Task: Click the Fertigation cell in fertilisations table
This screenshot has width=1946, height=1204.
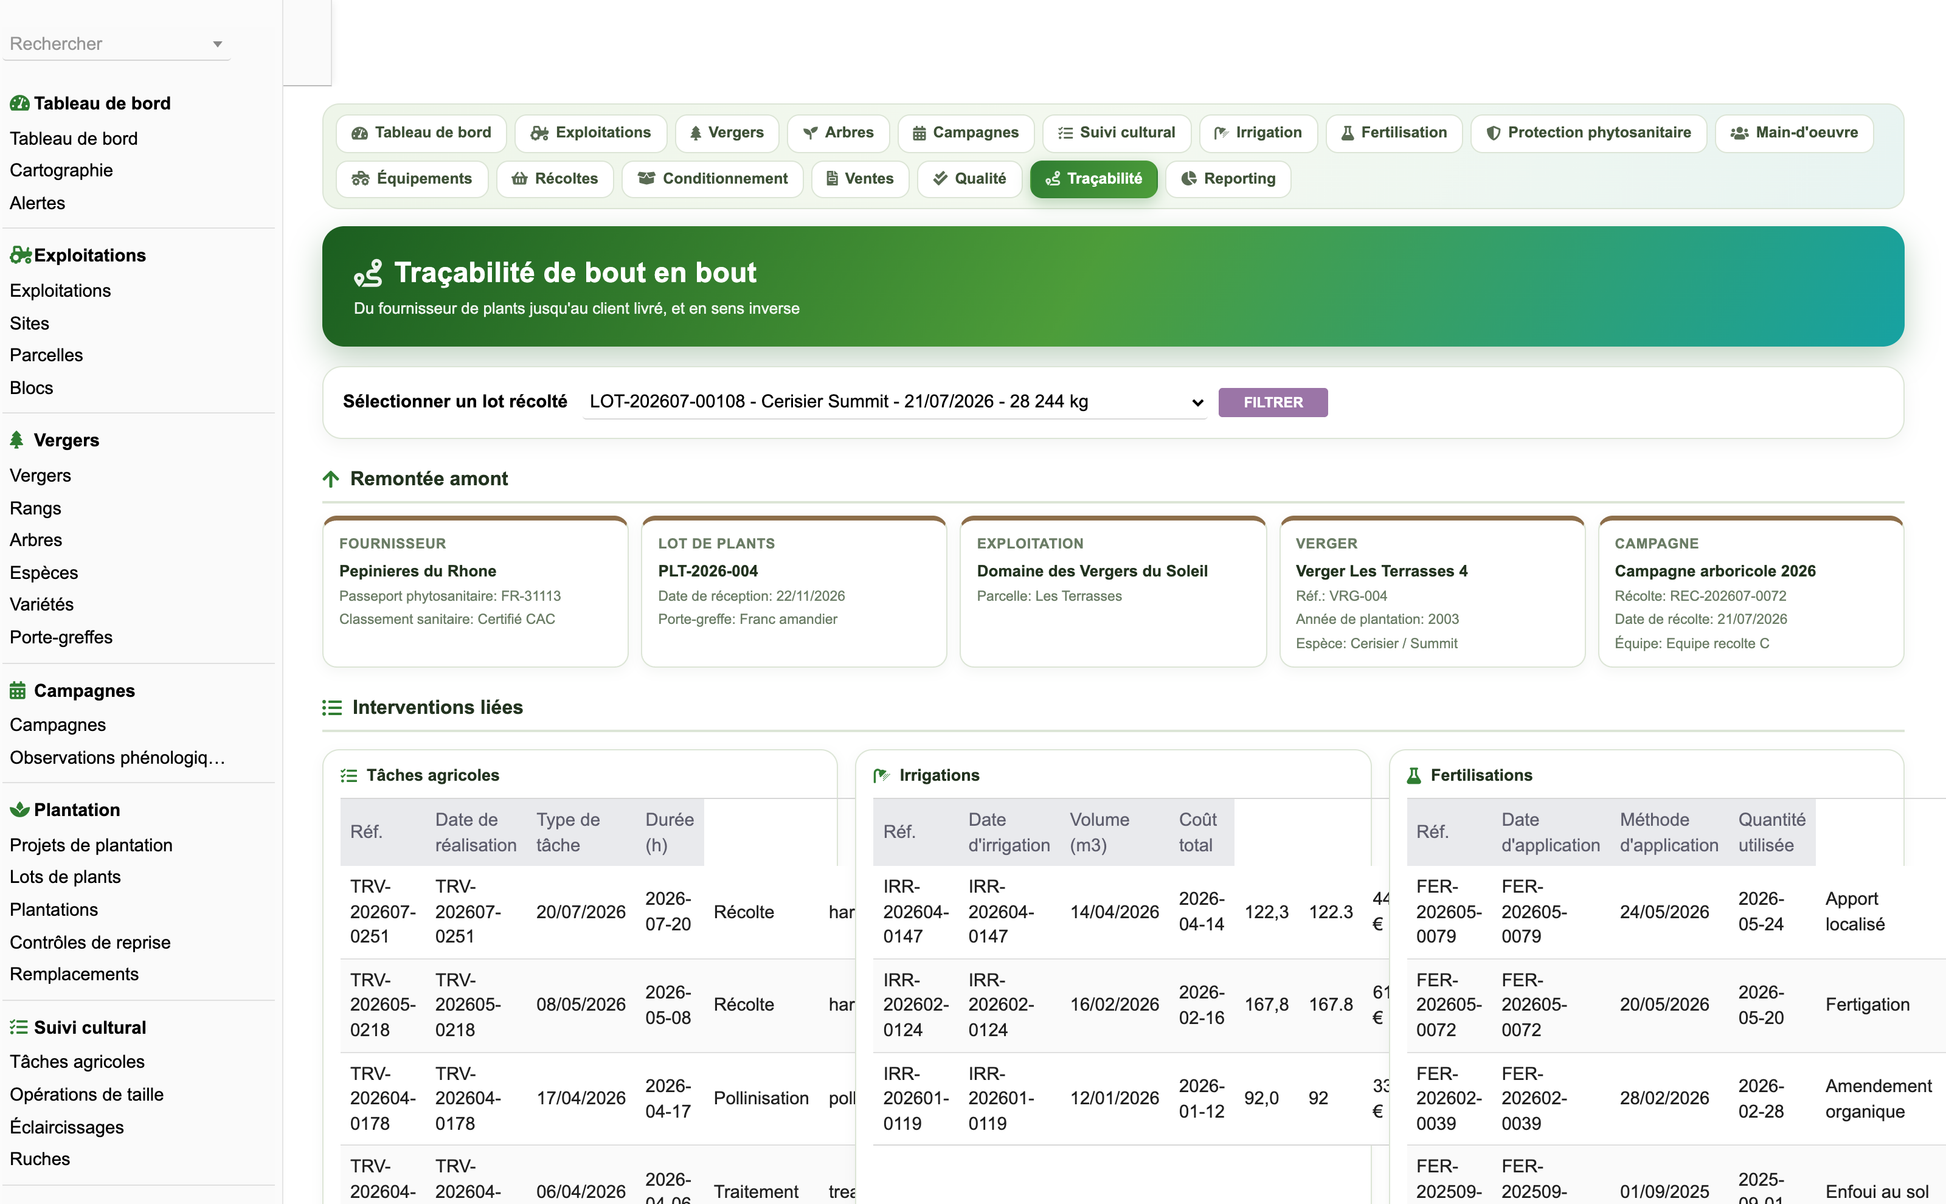Action: pyautogui.click(x=1867, y=1005)
